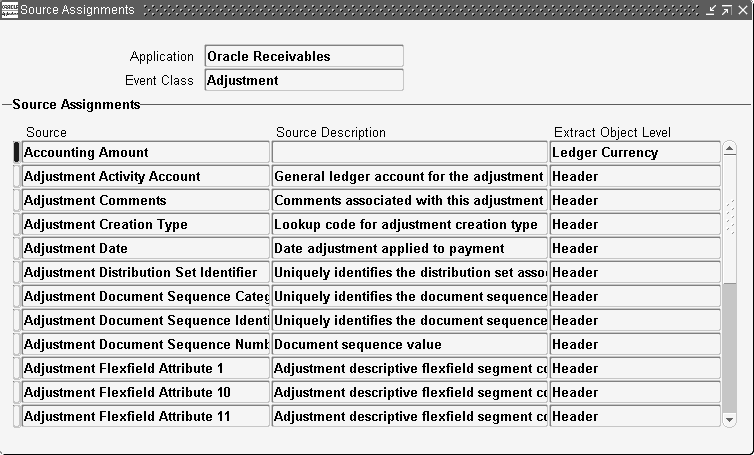Click record indicator beside Adjustment Comments
This screenshot has height=455, width=754.
coord(17,200)
